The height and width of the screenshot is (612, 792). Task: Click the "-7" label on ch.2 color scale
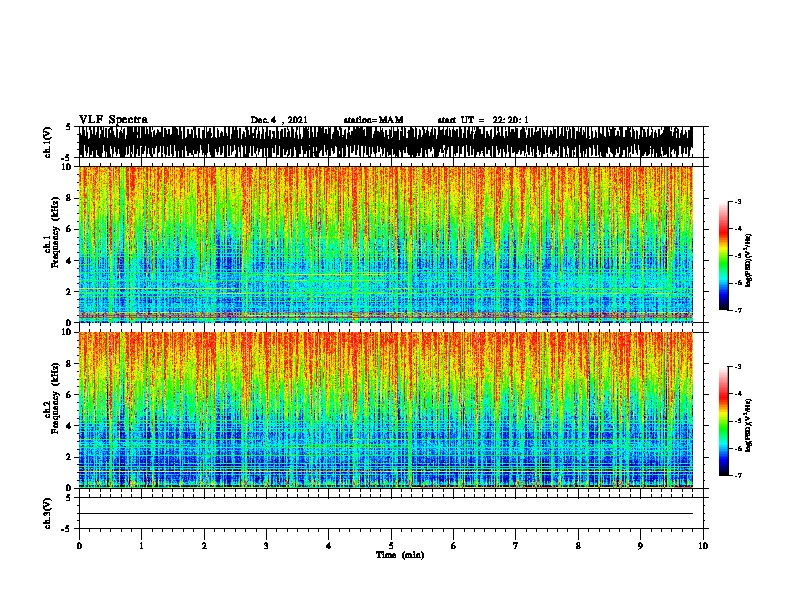pos(738,475)
